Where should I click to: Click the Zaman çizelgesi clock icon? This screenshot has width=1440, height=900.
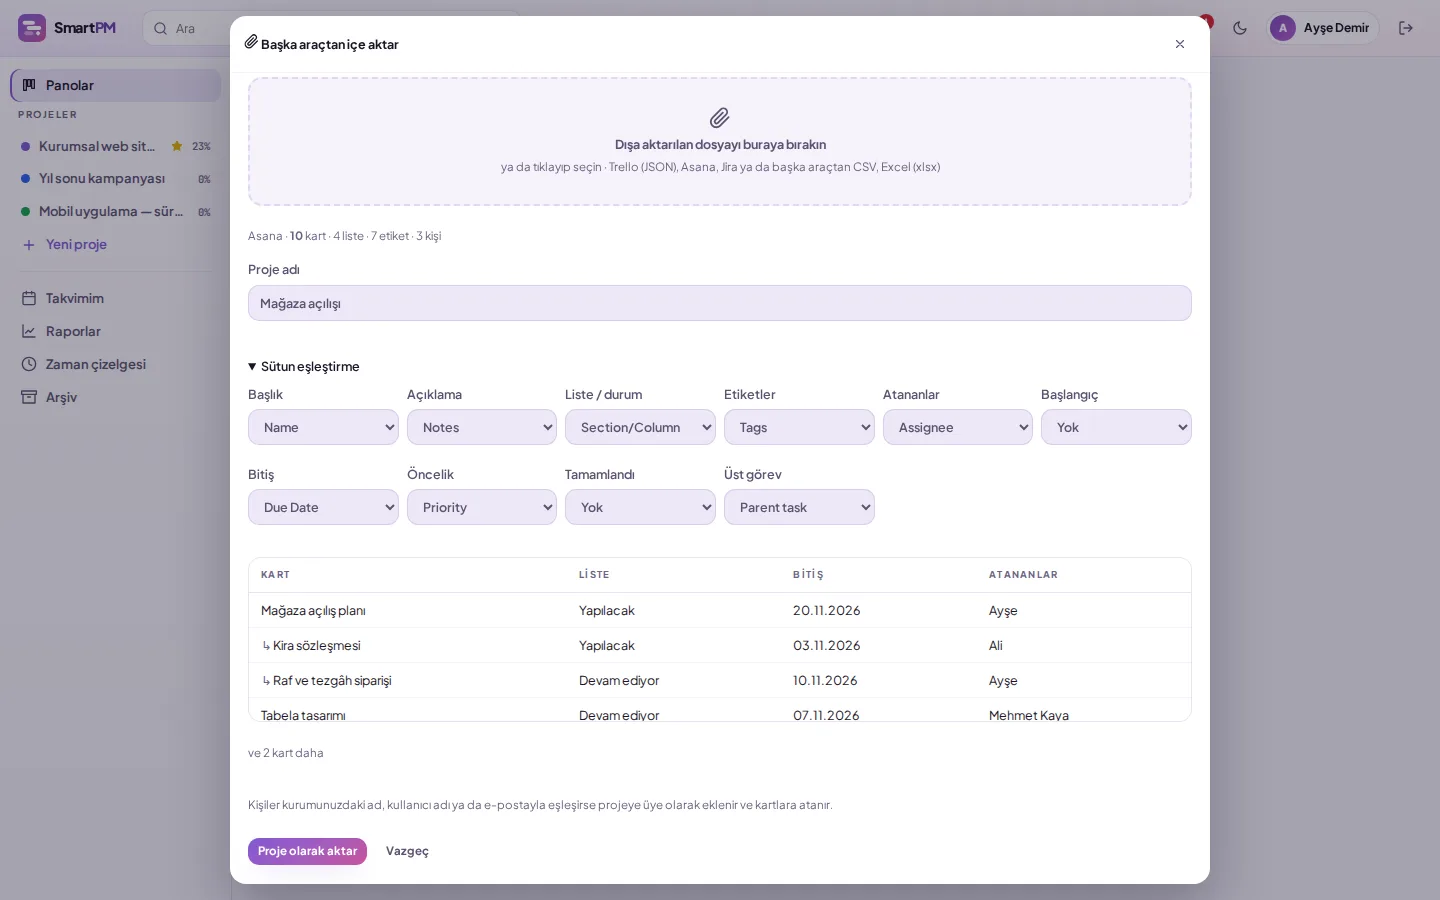tap(29, 364)
